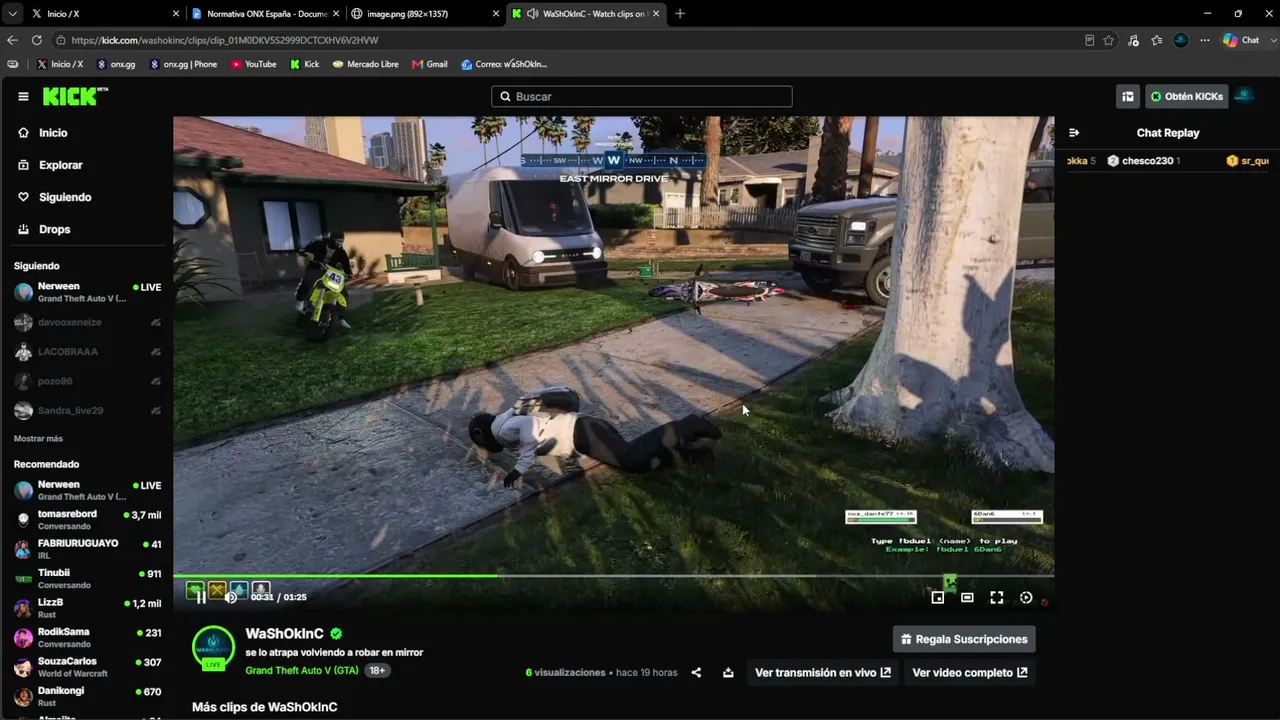
Task: Expand followed list with Mostrar más
Action: pos(38,438)
